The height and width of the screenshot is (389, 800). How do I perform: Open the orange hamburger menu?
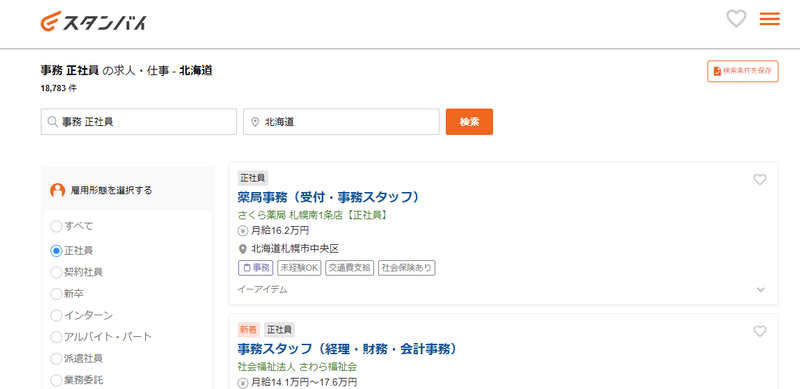pyautogui.click(x=769, y=19)
